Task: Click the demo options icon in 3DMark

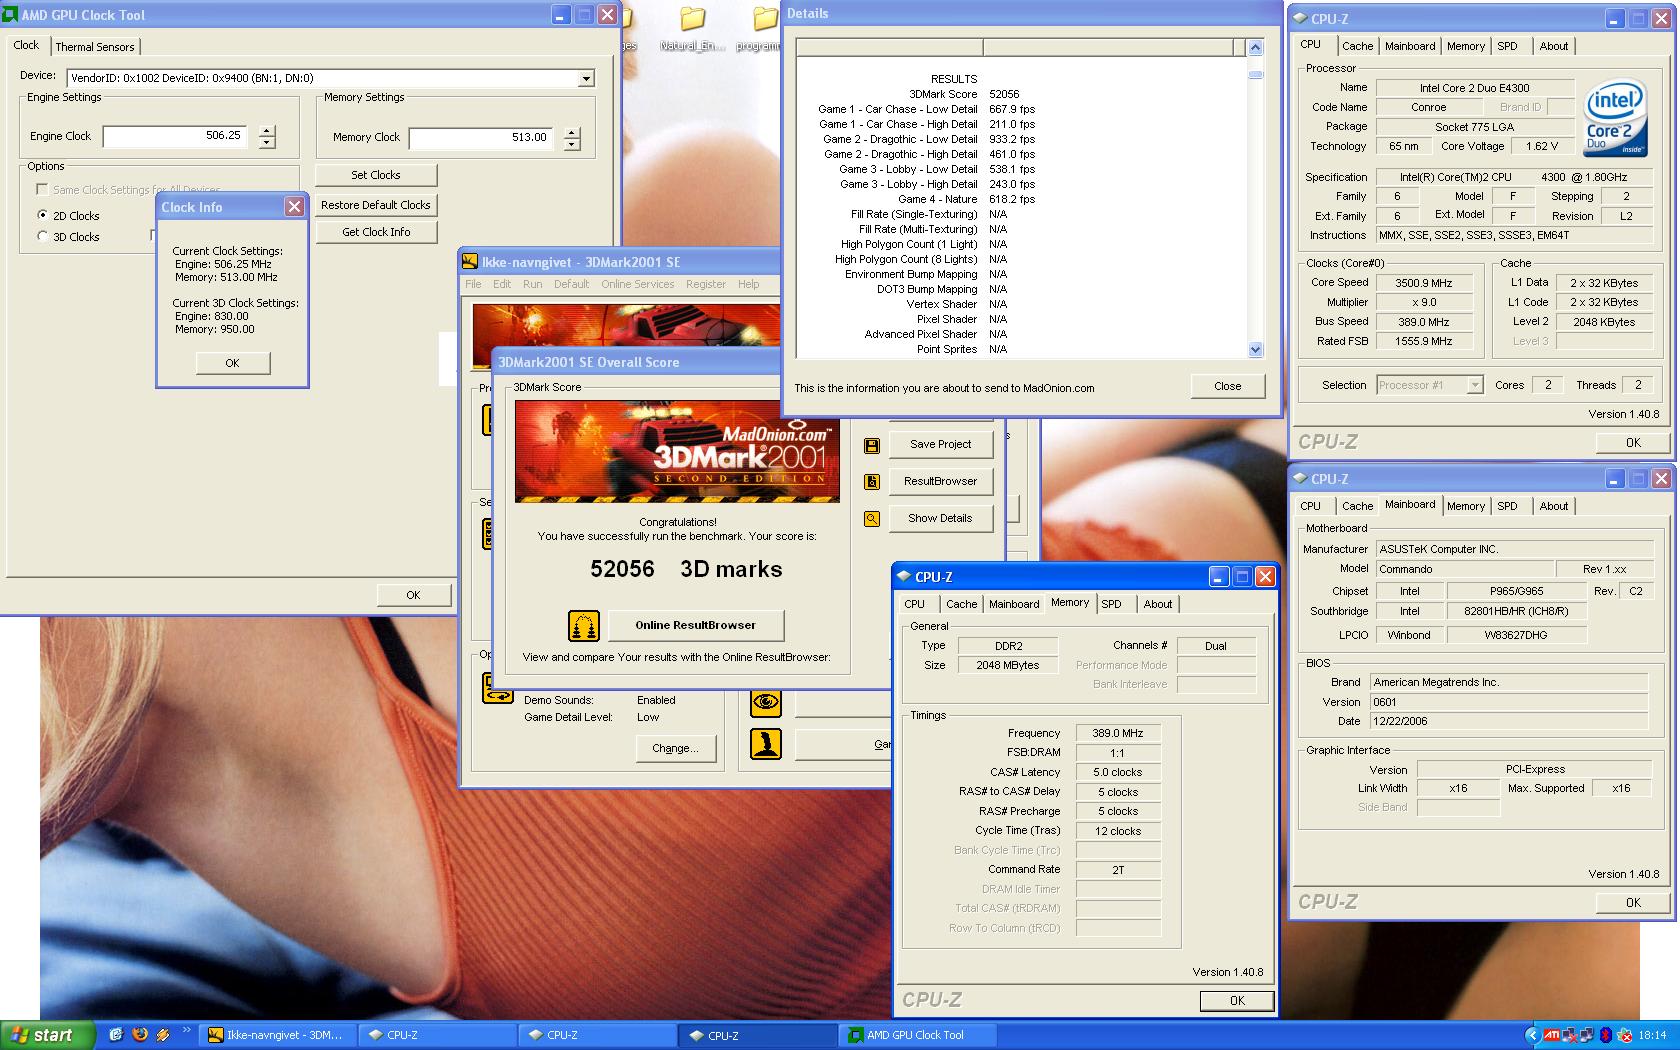Action: pyautogui.click(x=497, y=687)
